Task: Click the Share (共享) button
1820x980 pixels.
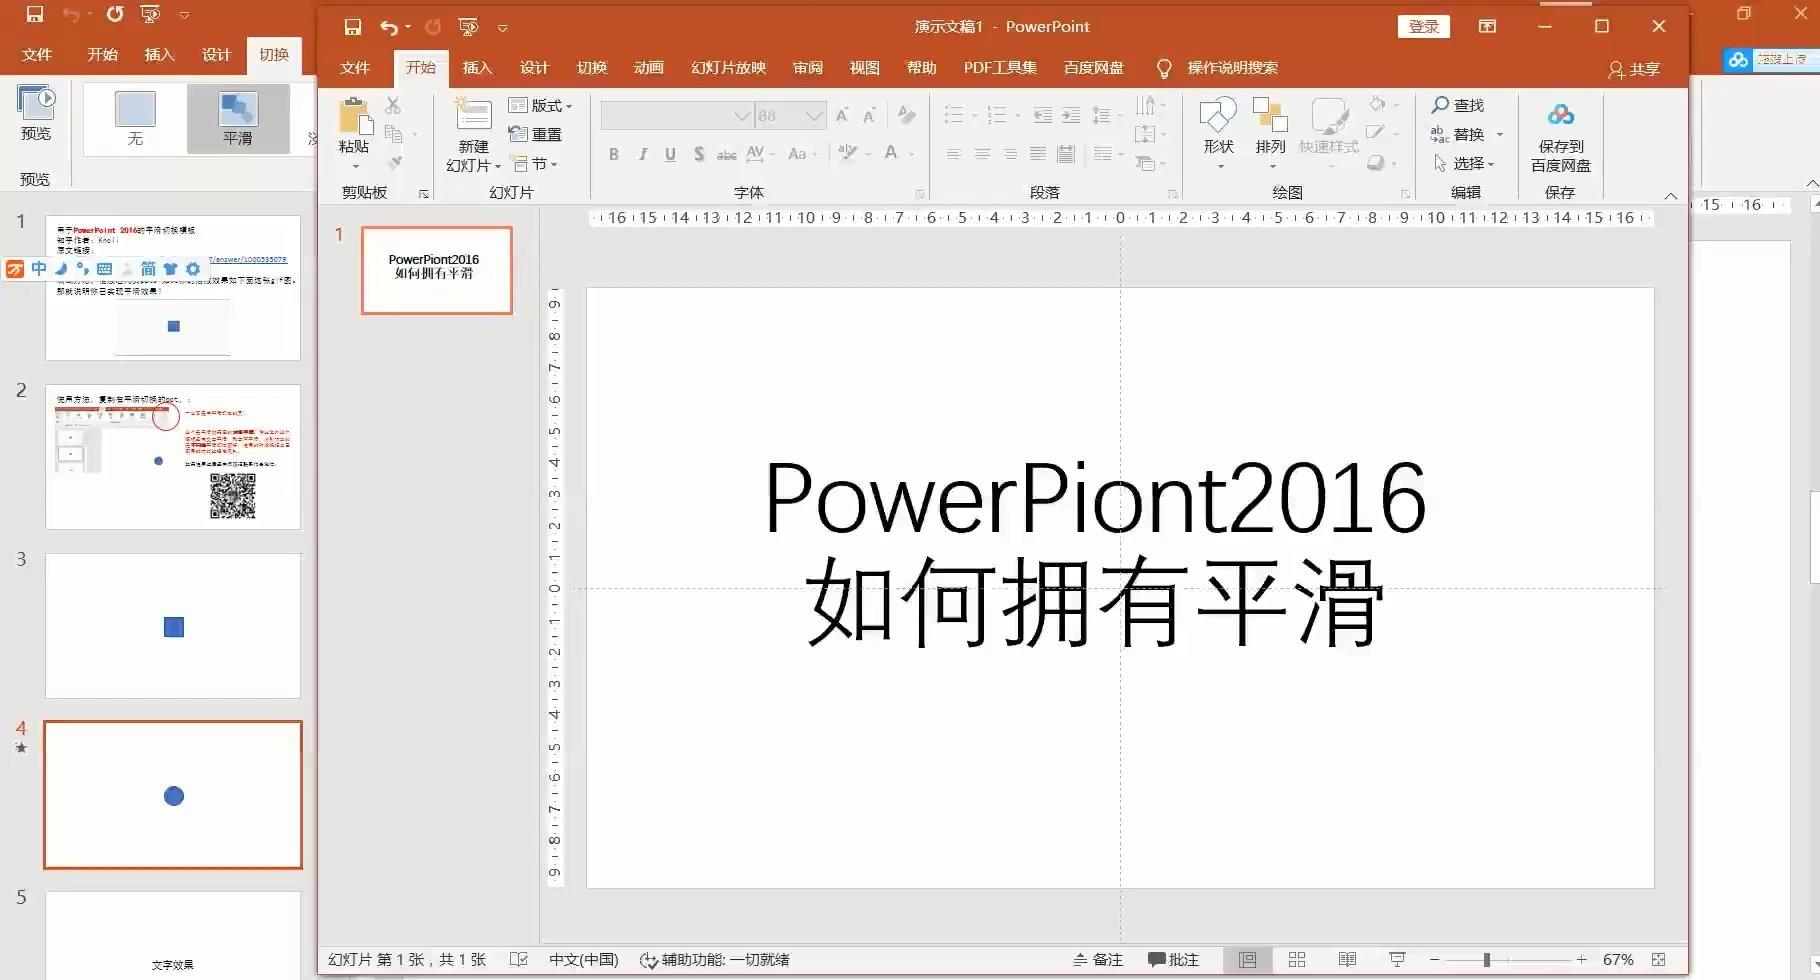Action: click(x=1634, y=69)
